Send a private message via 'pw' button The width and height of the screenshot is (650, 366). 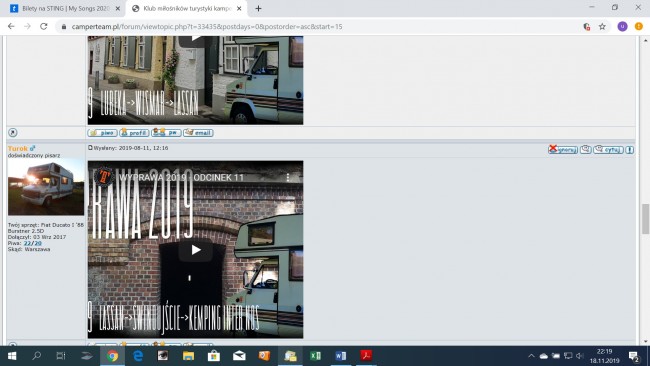coord(166,133)
